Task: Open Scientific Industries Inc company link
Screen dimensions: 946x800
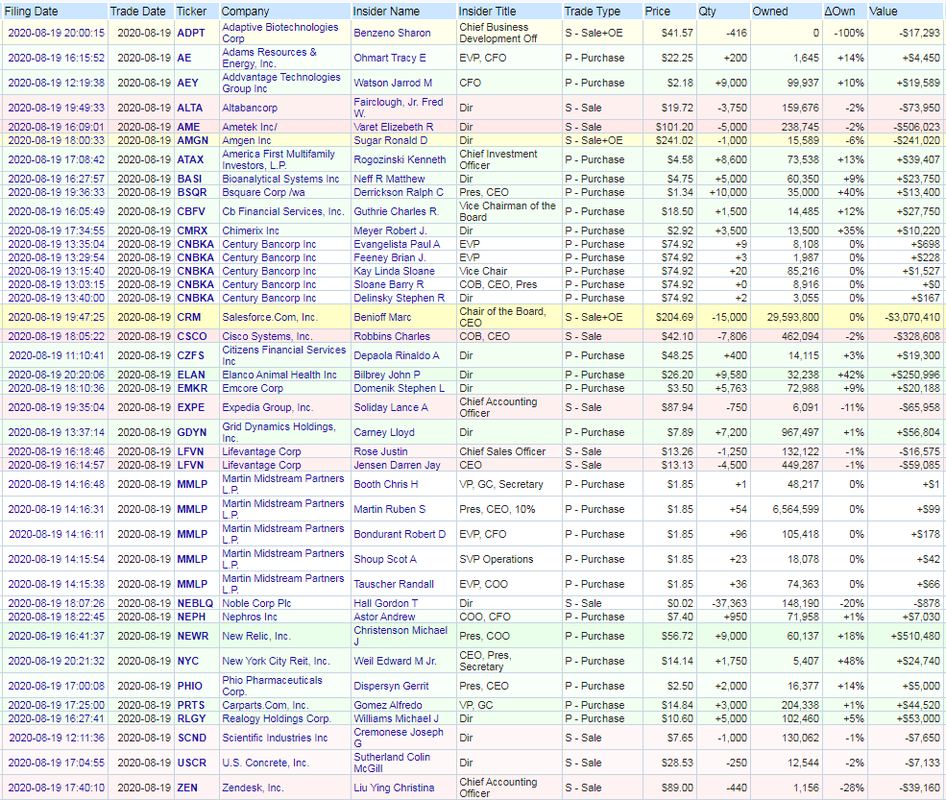Action: (275, 737)
